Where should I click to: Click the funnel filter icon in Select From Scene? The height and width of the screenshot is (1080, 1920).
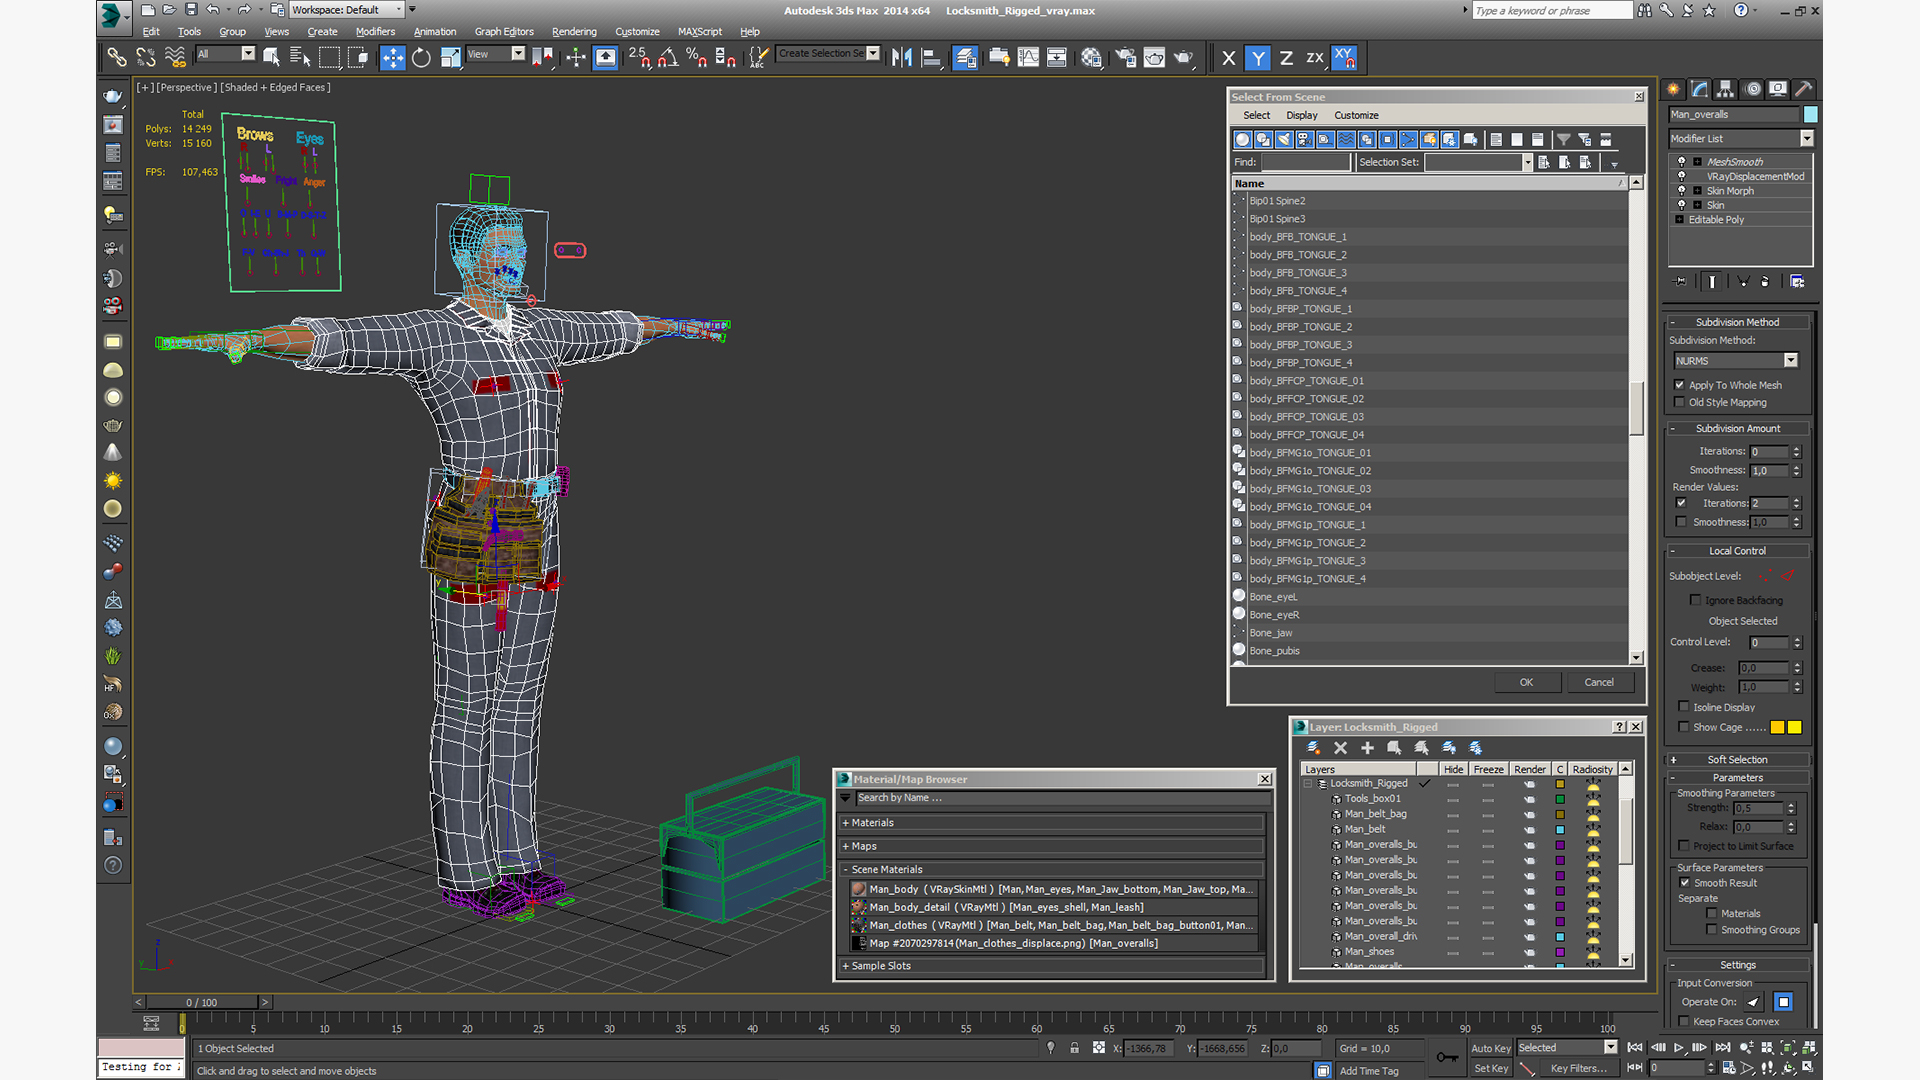[x=1564, y=140]
